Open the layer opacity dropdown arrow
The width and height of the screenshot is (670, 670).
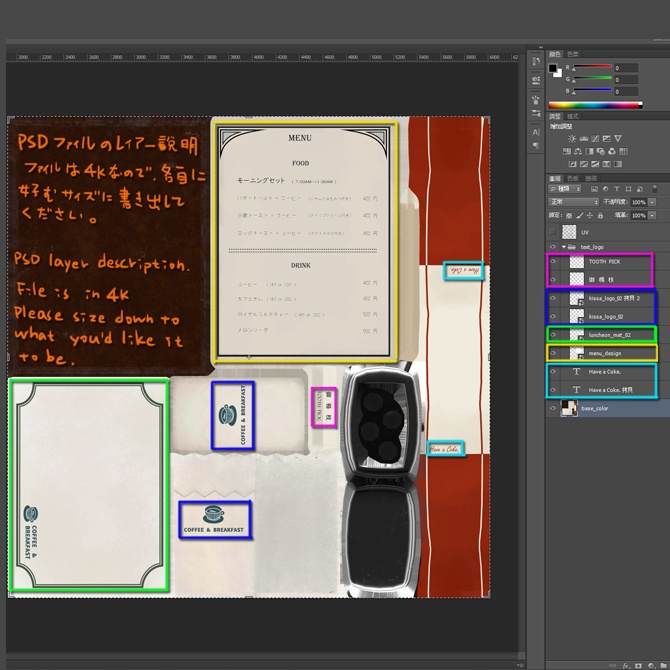coord(652,201)
